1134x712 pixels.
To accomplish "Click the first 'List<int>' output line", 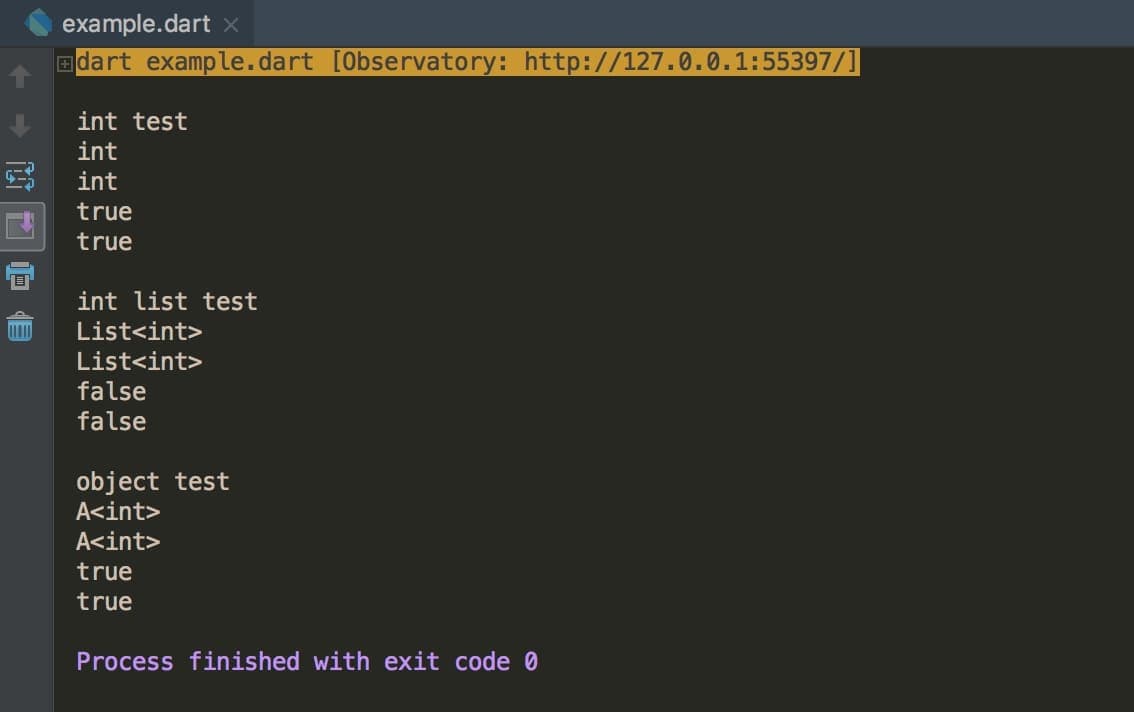I will point(139,331).
